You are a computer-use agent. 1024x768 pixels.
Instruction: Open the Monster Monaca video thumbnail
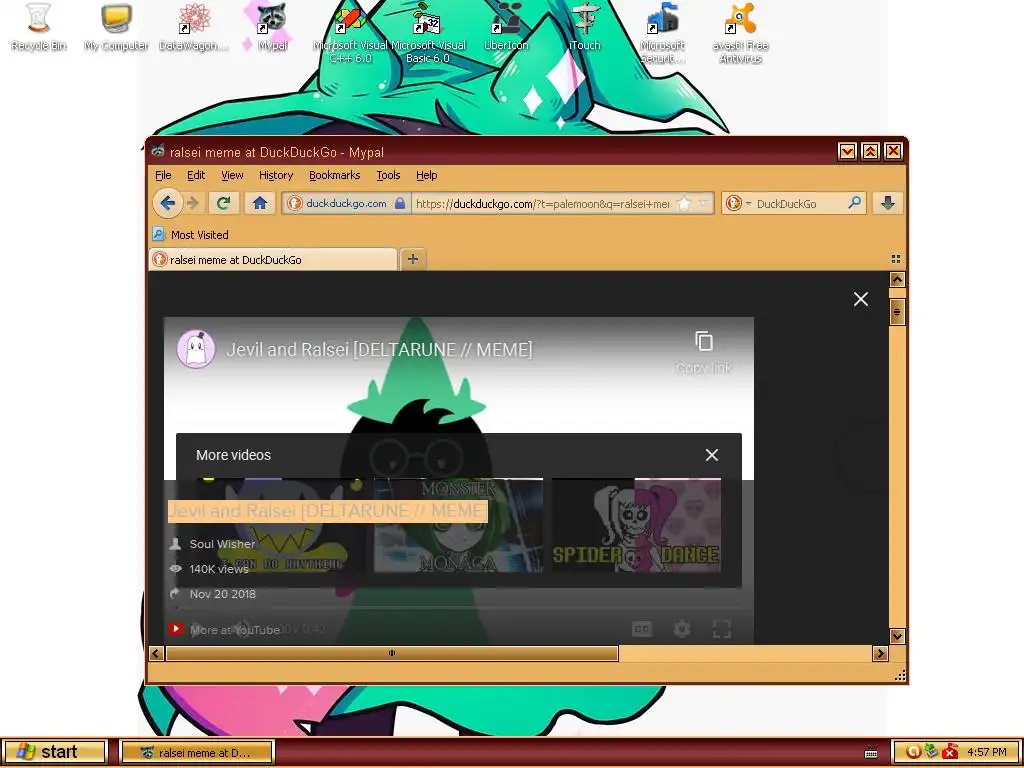[458, 525]
